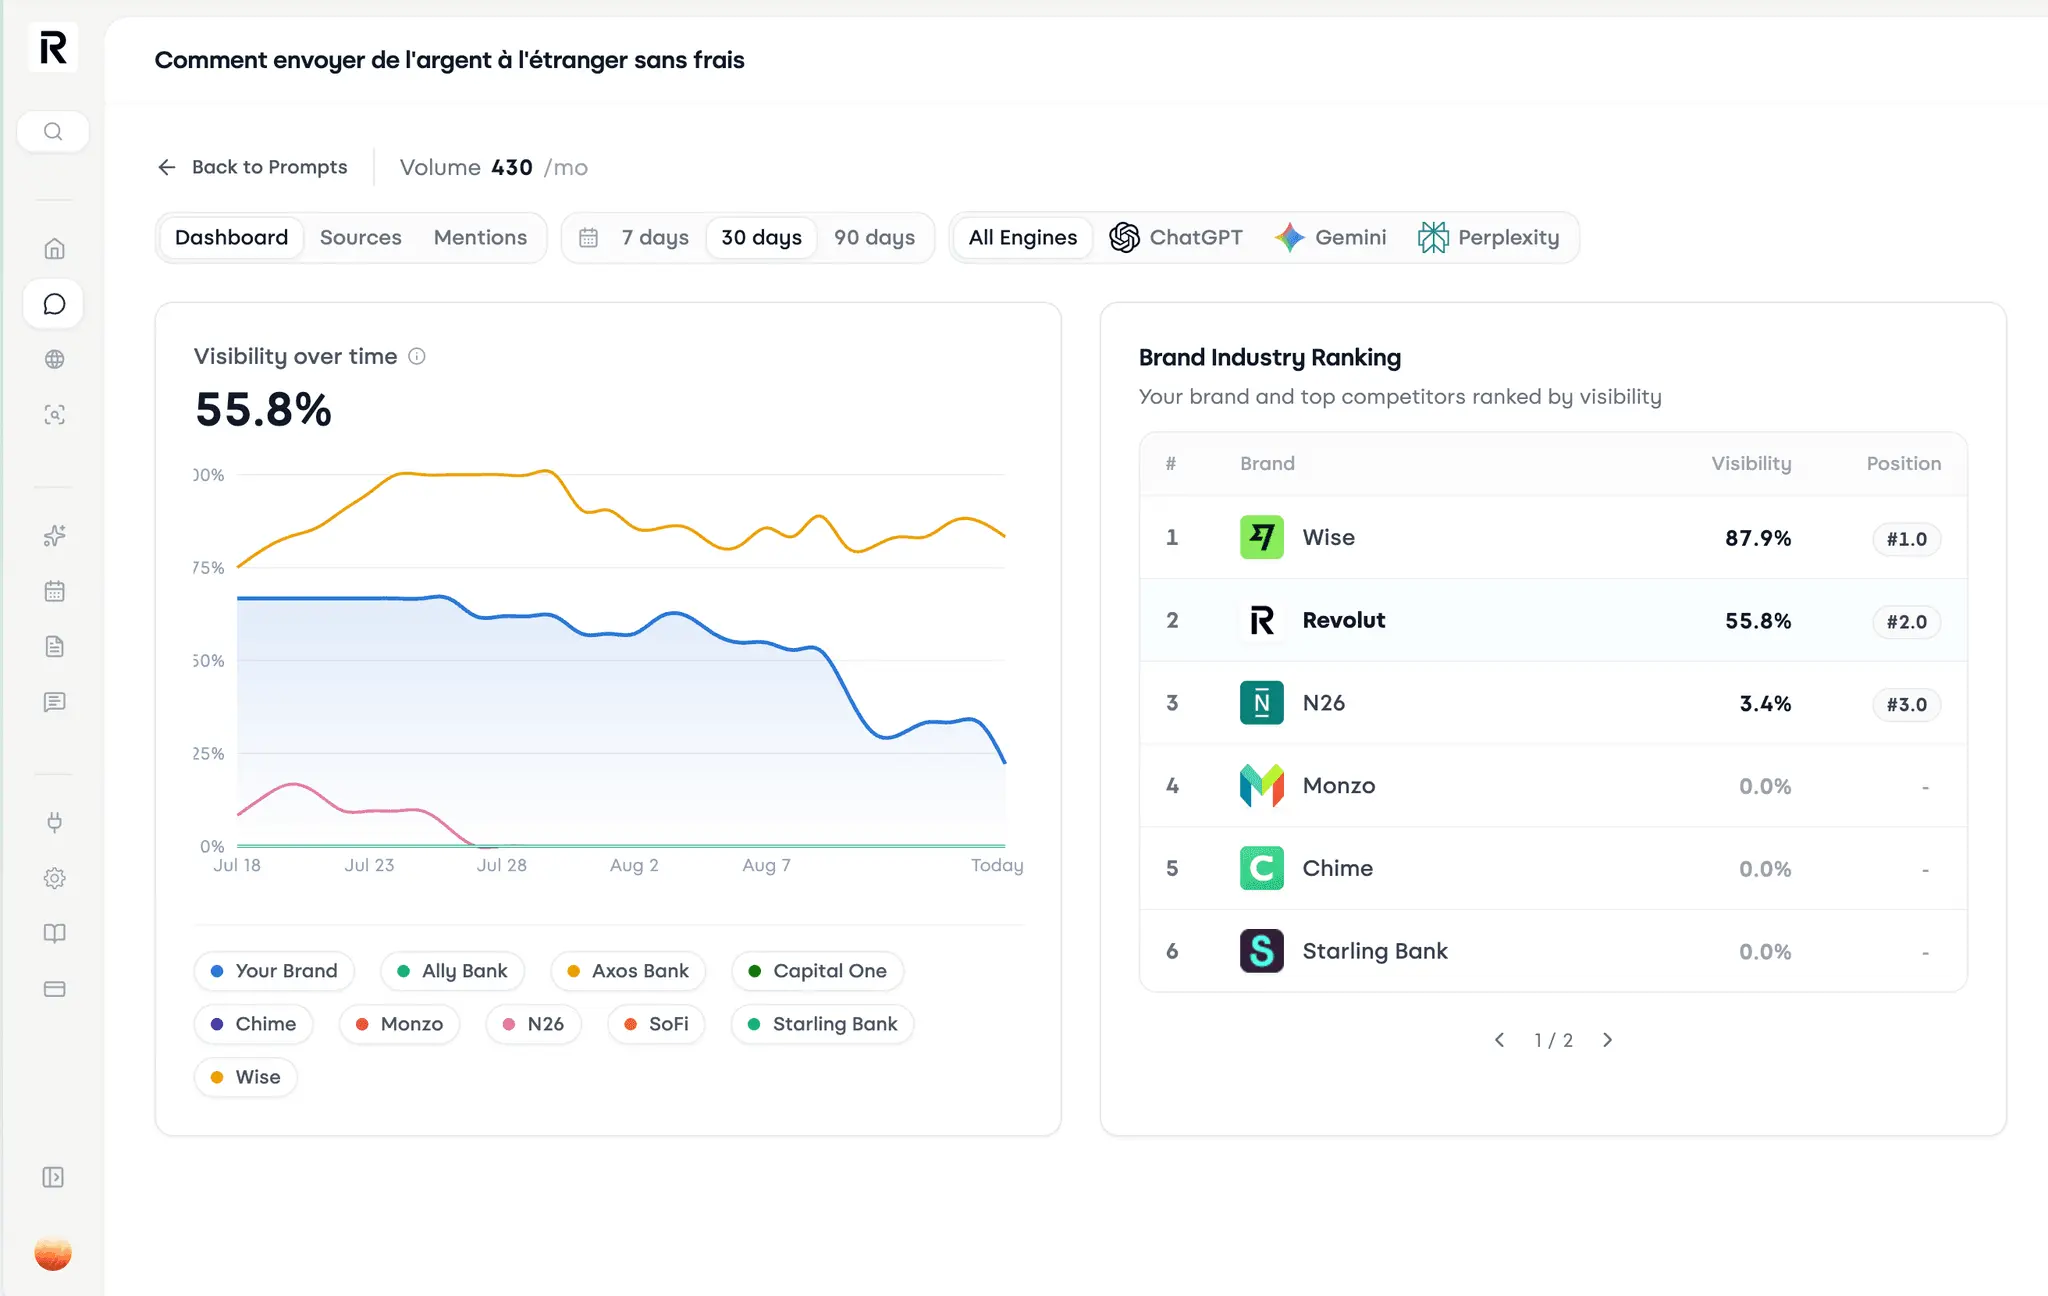The height and width of the screenshot is (1296, 2048).
Task: Open the calendar icon in sidebar
Action: pos(55,591)
